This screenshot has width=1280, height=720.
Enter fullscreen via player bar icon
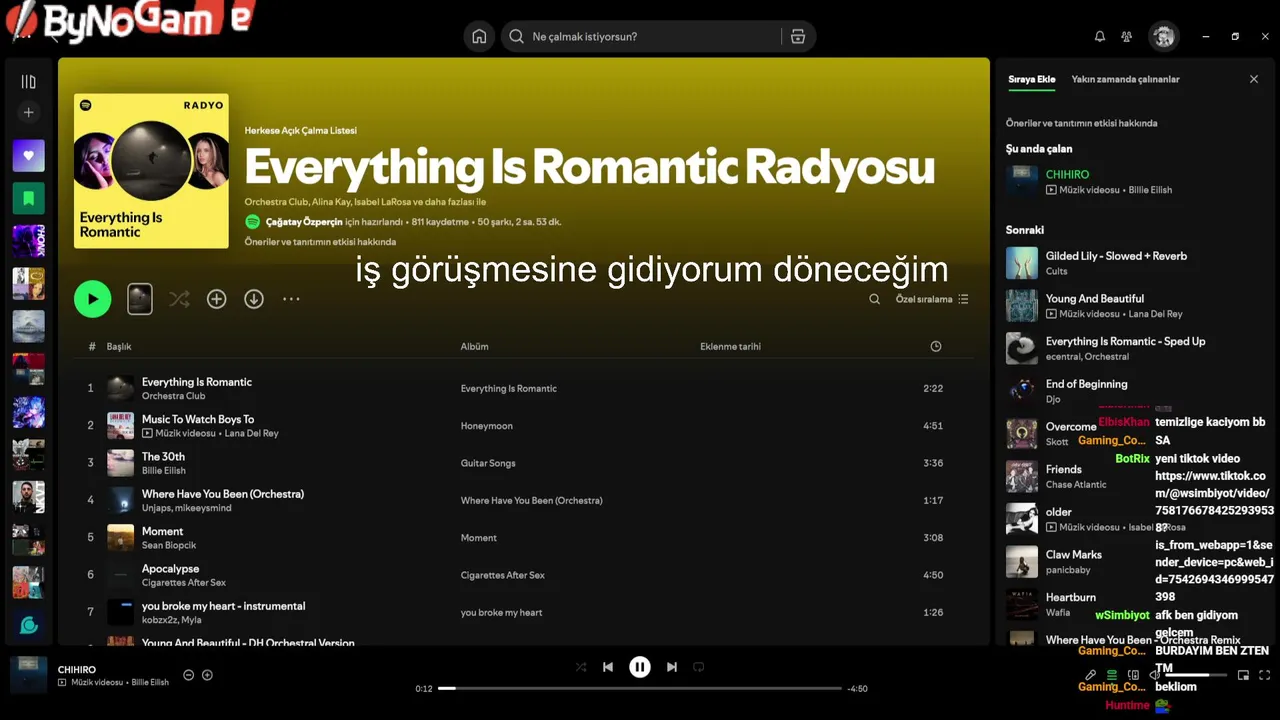coord(1265,675)
